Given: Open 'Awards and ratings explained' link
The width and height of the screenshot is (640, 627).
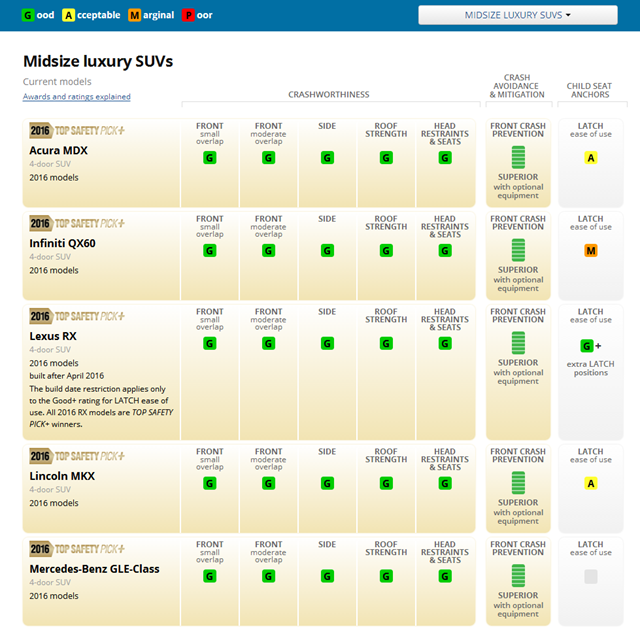Looking at the screenshot, I should pyautogui.click(x=77, y=97).
